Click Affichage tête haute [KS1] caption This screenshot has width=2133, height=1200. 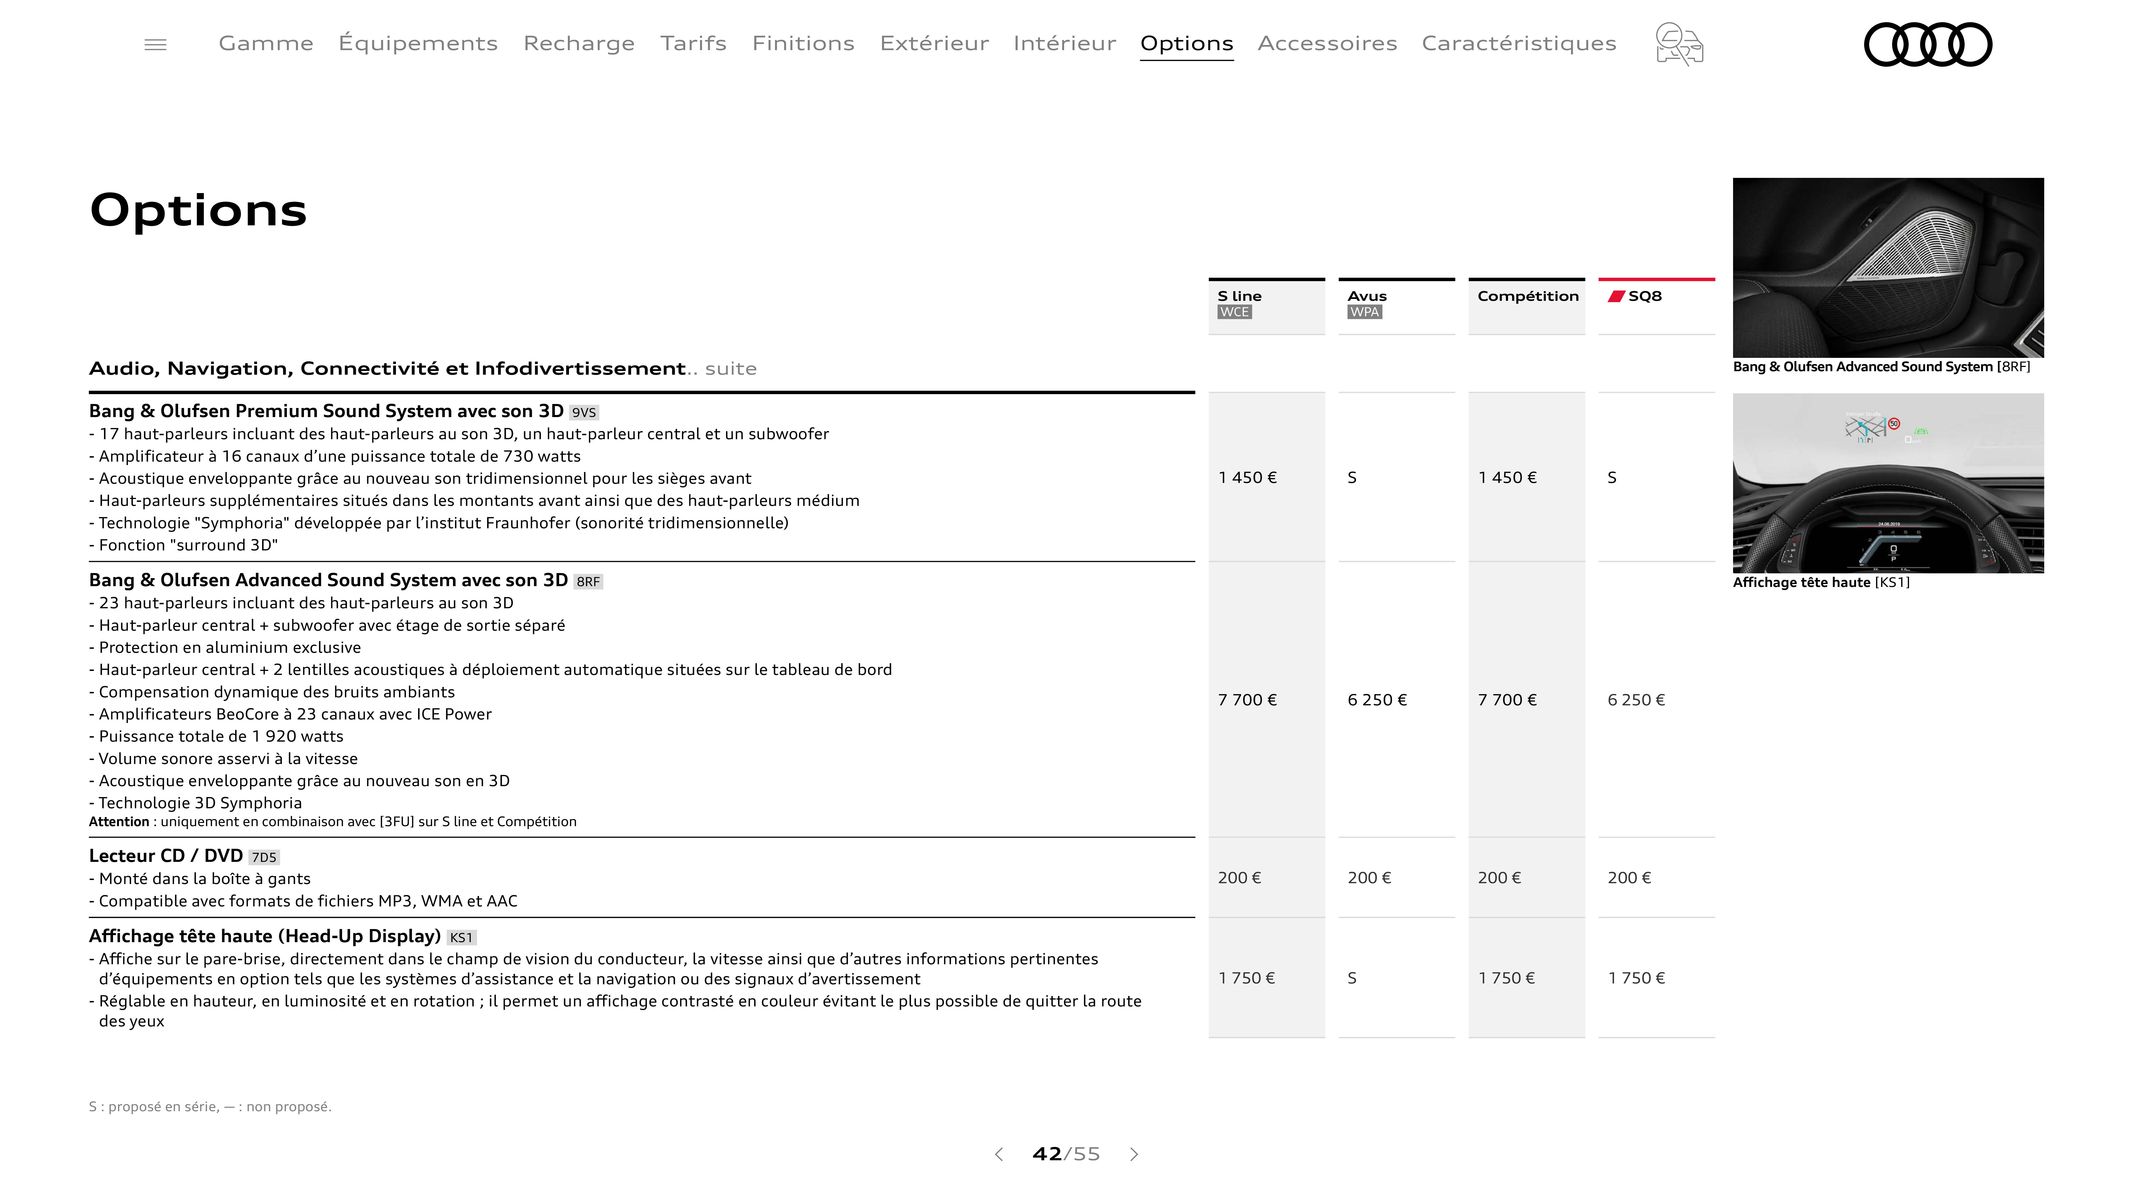pyautogui.click(x=1821, y=582)
